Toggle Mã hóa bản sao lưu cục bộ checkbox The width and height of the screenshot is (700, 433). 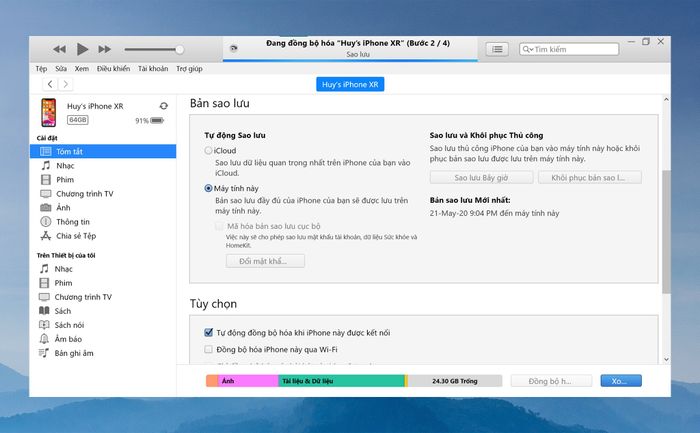coord(219,226)
